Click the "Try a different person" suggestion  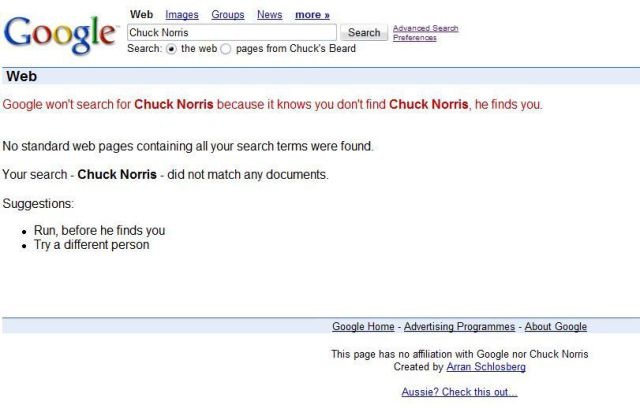(x=91, y=244)
